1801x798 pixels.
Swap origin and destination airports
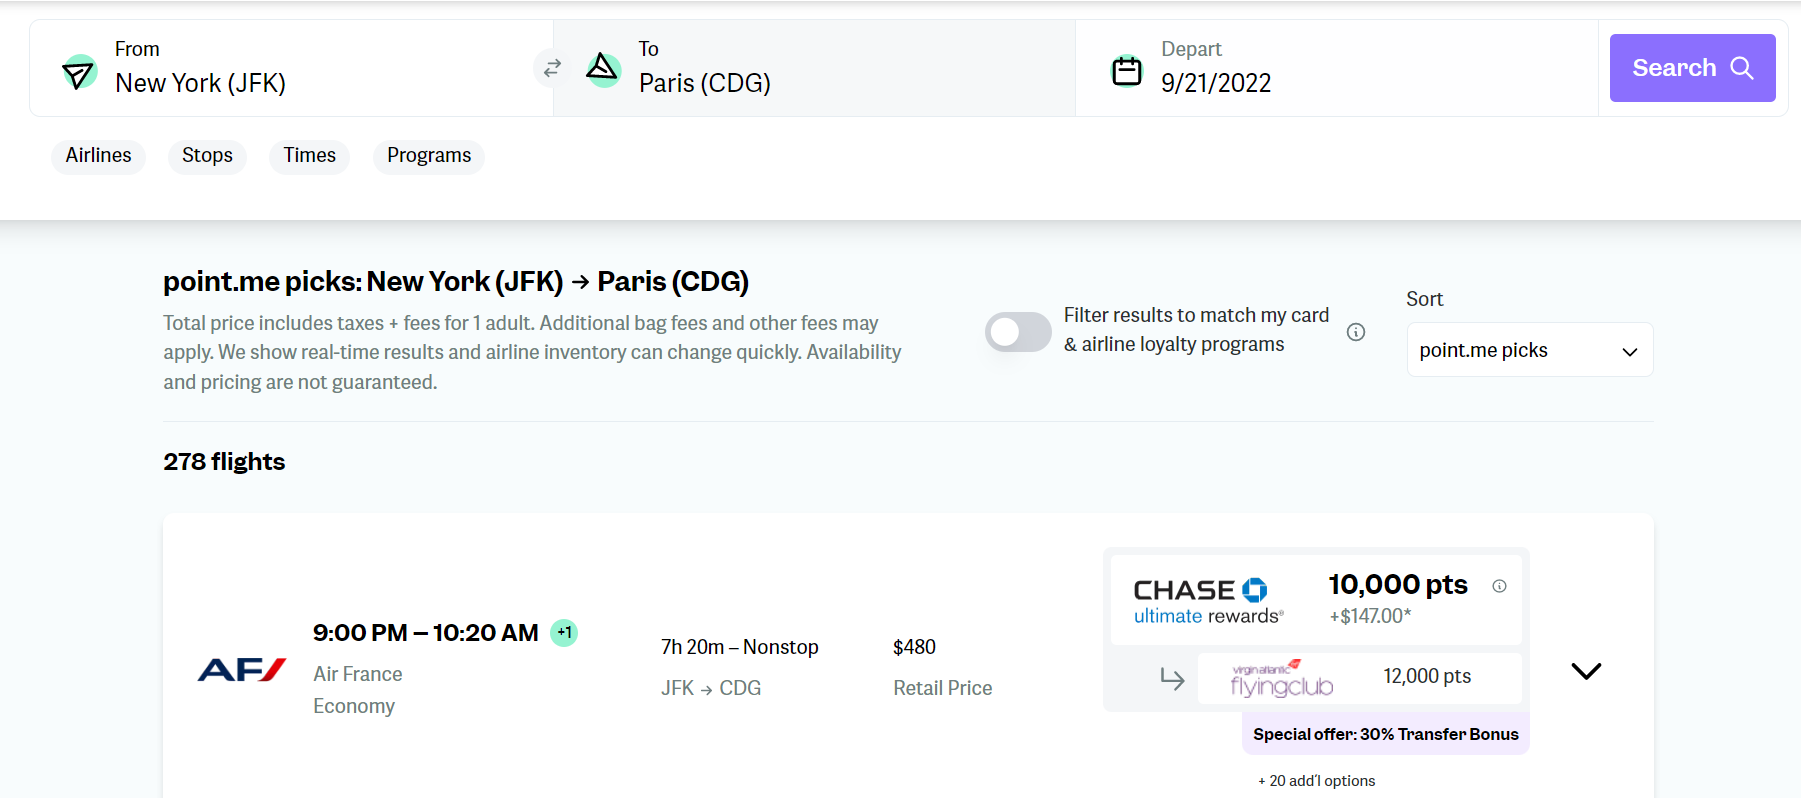(551, 68)
